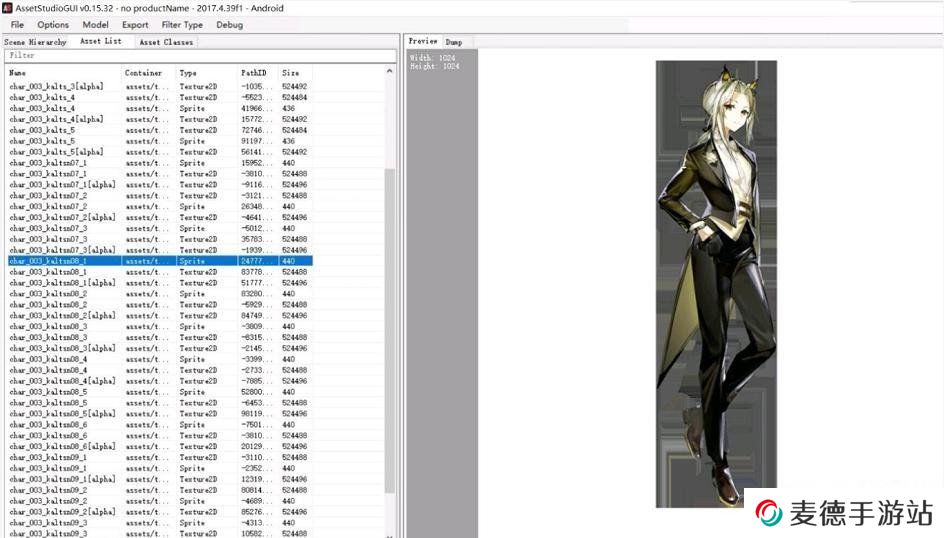Select the 09_1[alpha] row, PathID 12319
Viewport: 944px width, 538px height.
click(x=160, y=479)
